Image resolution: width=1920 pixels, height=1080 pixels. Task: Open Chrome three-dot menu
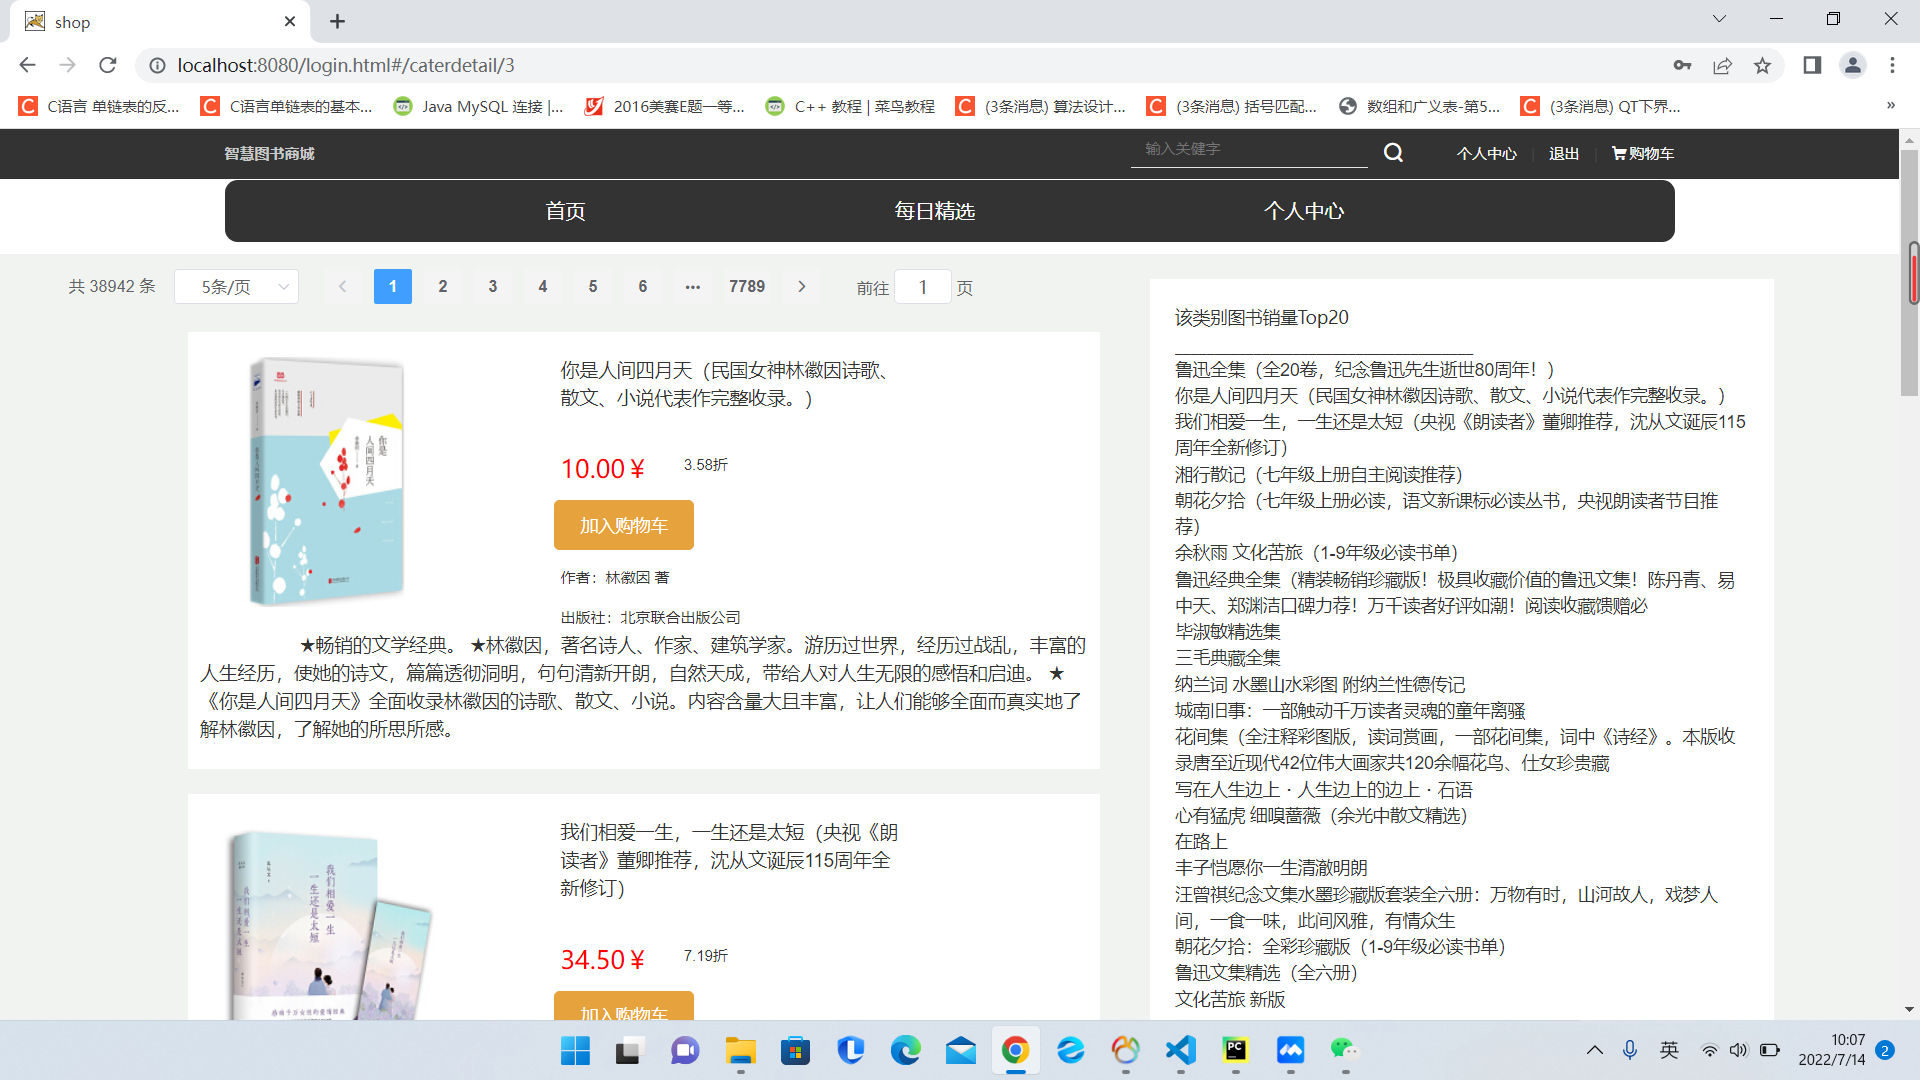coord(1892,65)
